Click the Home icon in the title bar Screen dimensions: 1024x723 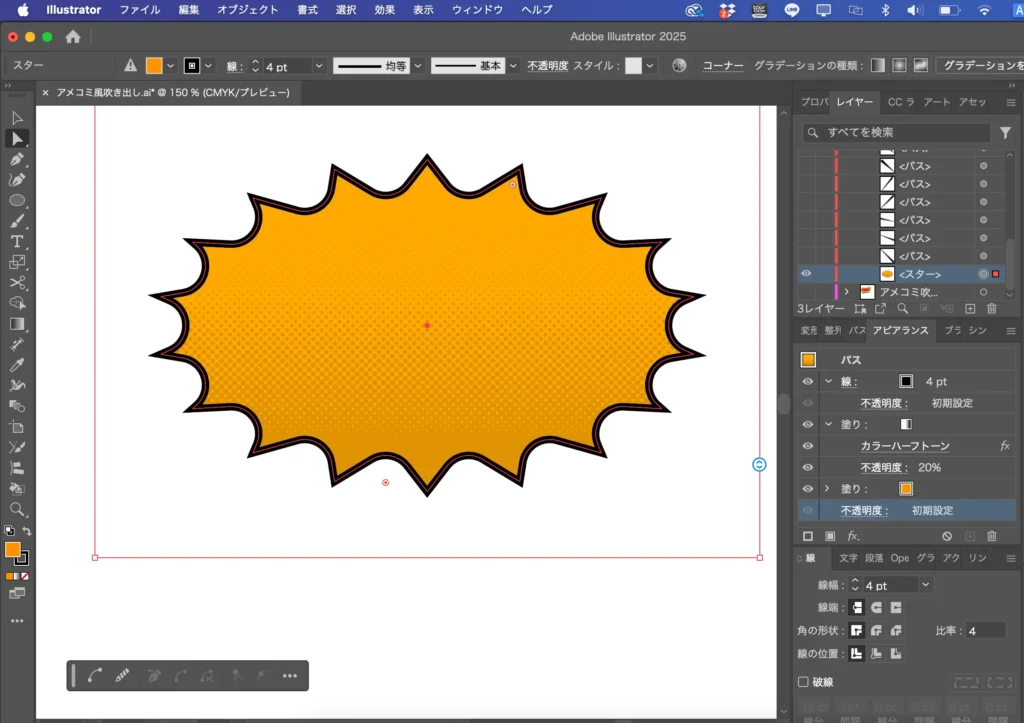(73, 37)
